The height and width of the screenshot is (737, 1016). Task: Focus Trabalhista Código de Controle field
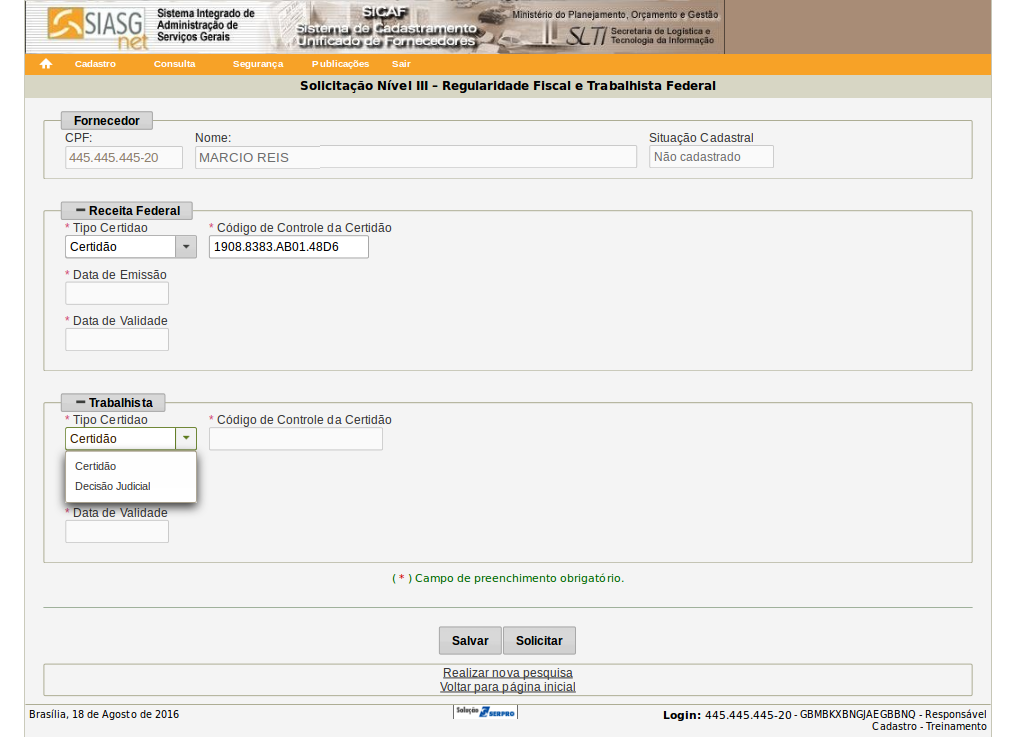click(x=295, y=439)
